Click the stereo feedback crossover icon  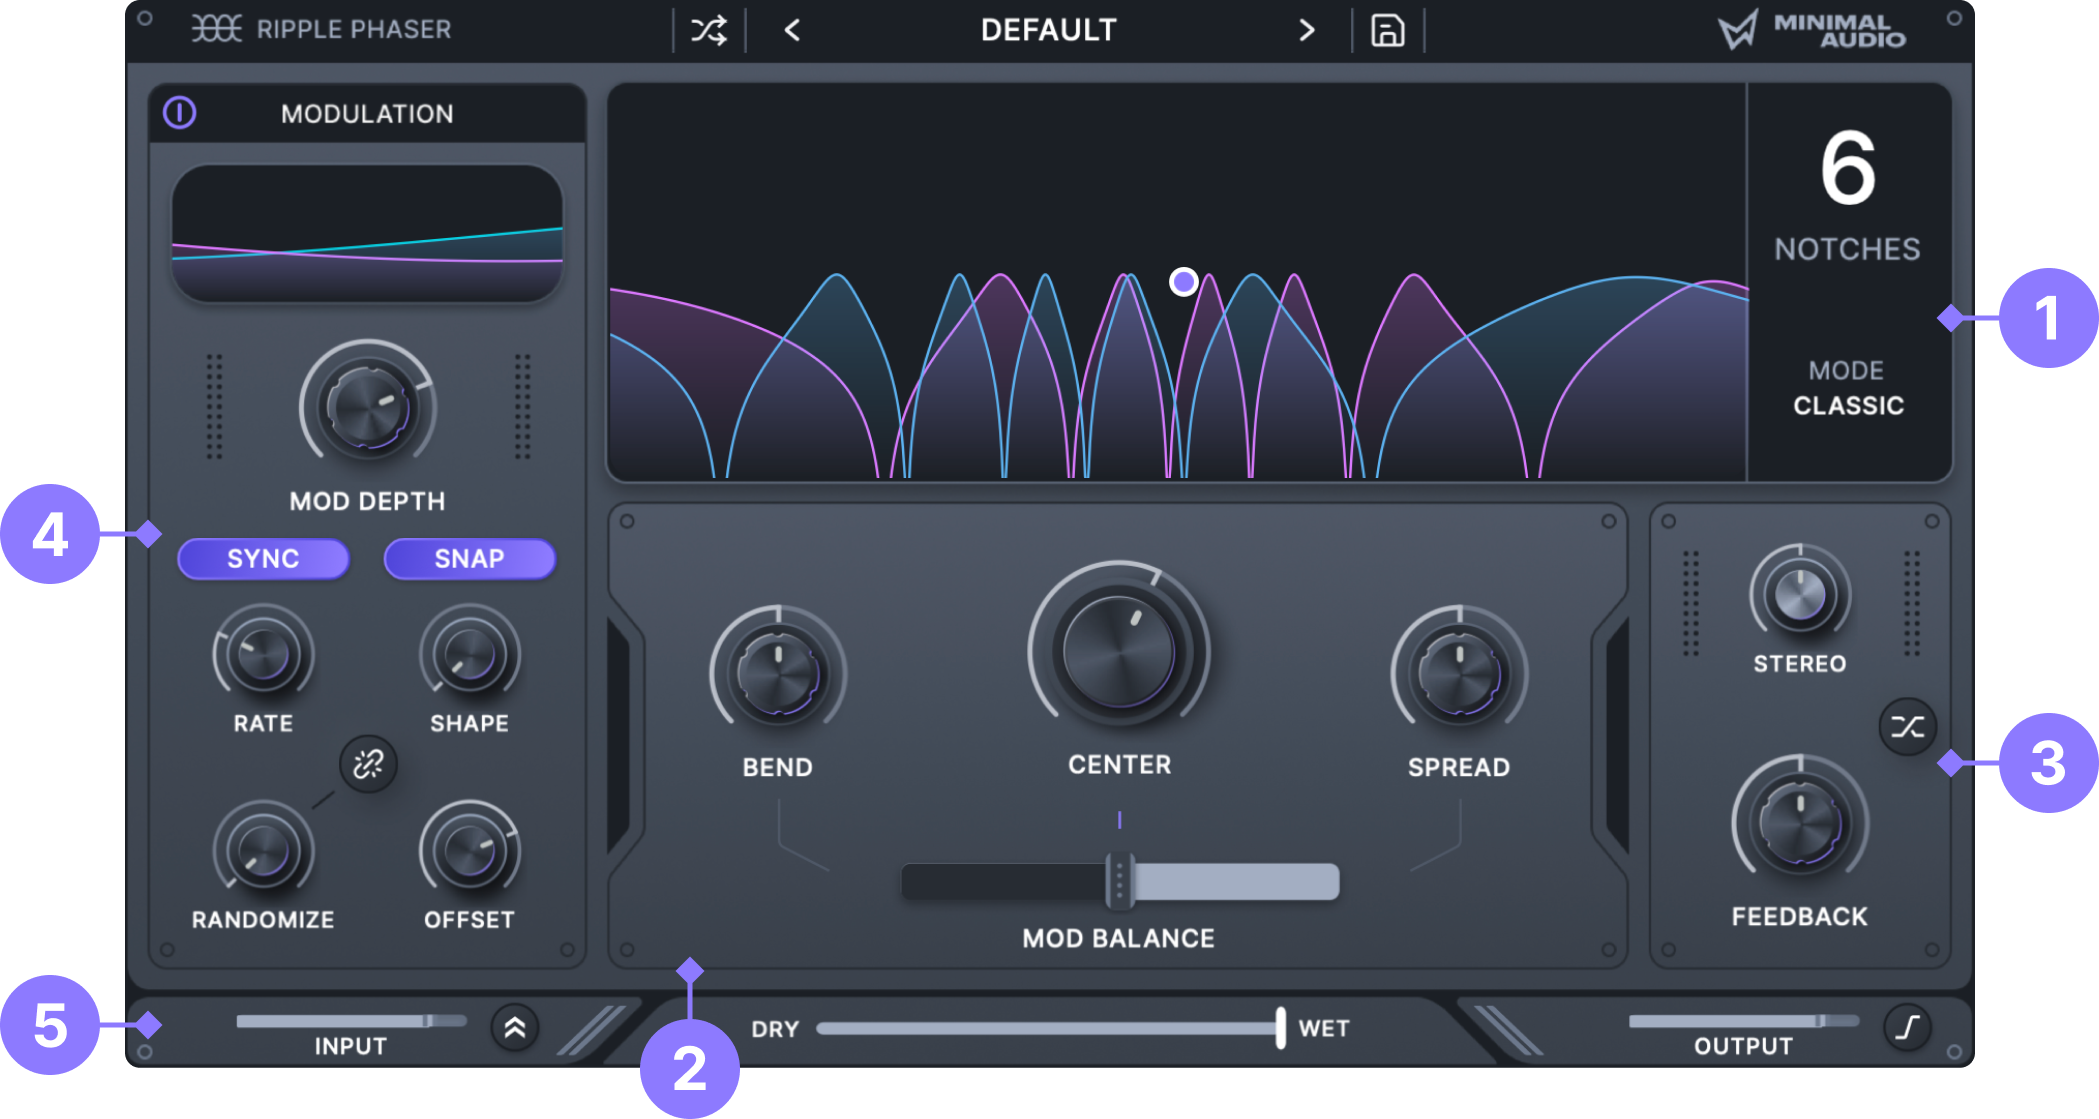click(1907, 727)
